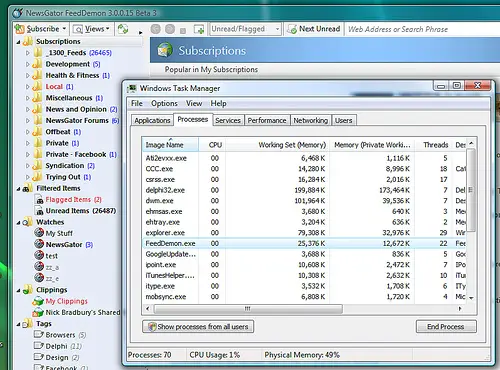Open the zz_e watch icon
This screenshot has height=370, width=500.
pos(39,278)
